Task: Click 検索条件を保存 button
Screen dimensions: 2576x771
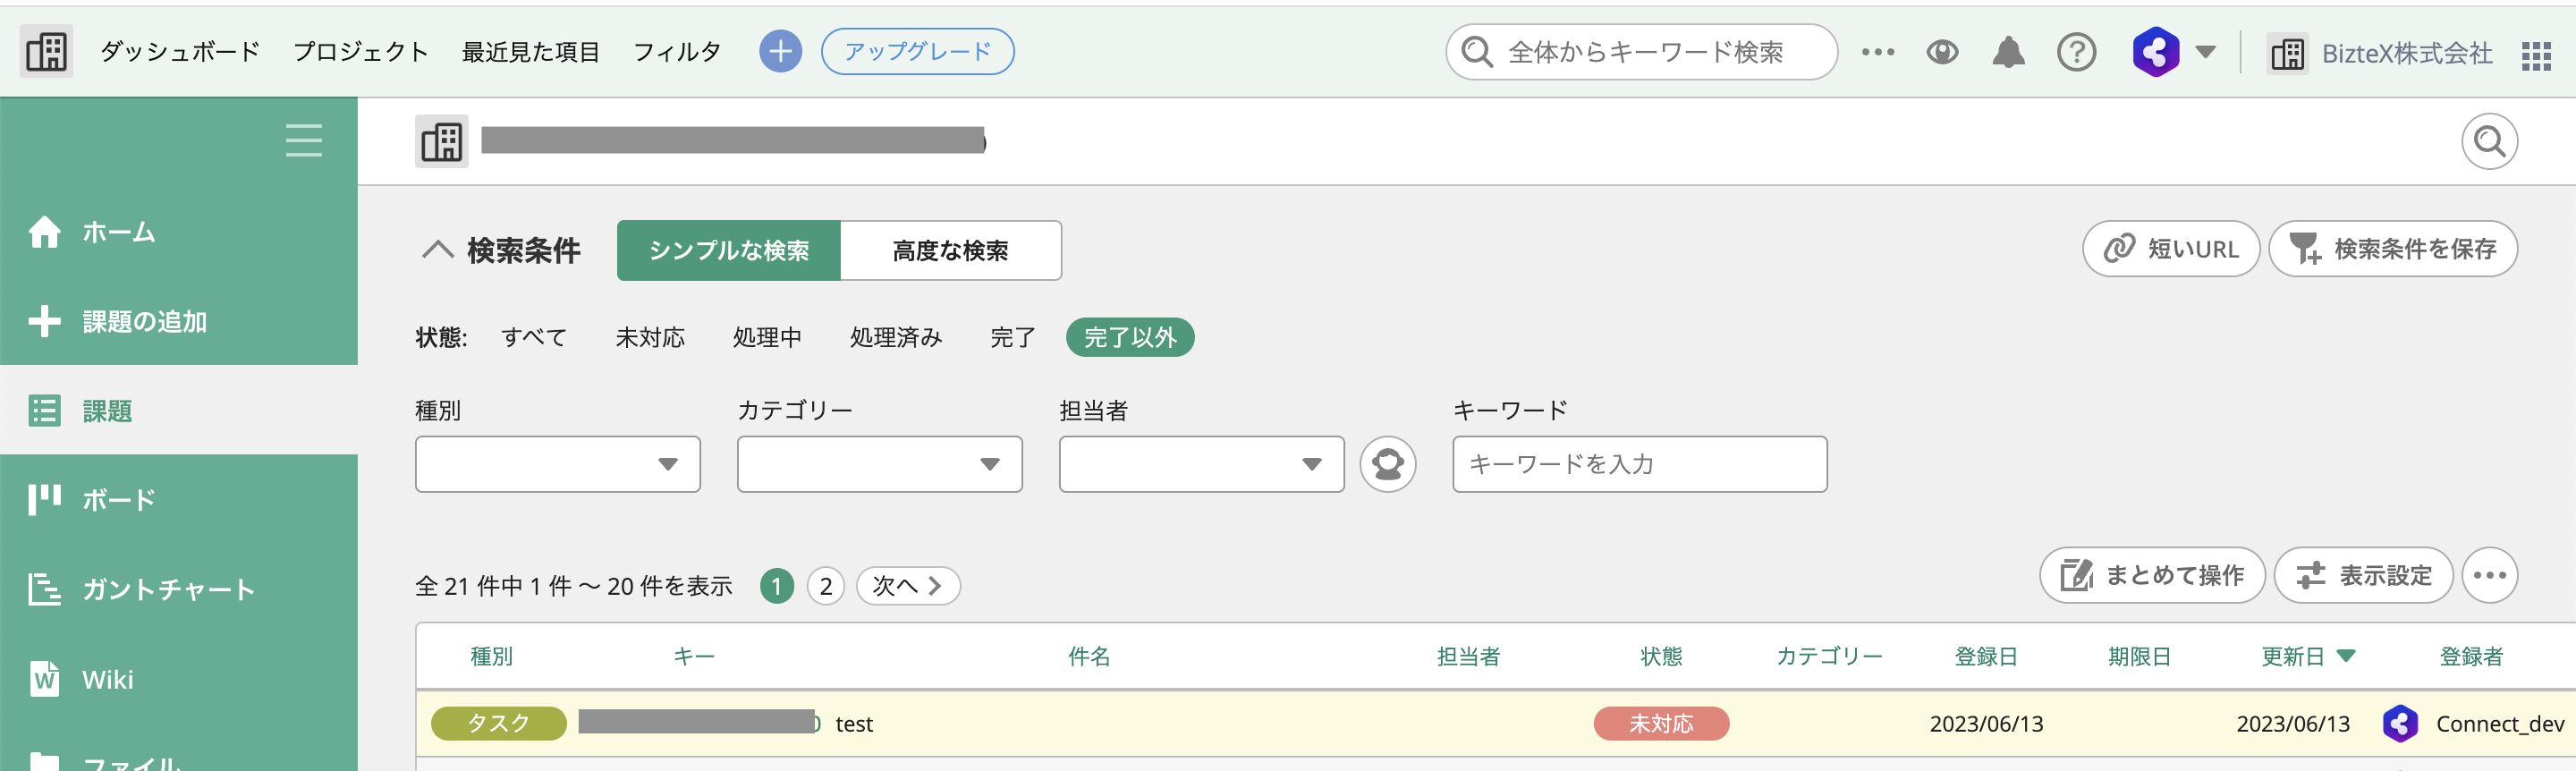Action: point(2393,248)
